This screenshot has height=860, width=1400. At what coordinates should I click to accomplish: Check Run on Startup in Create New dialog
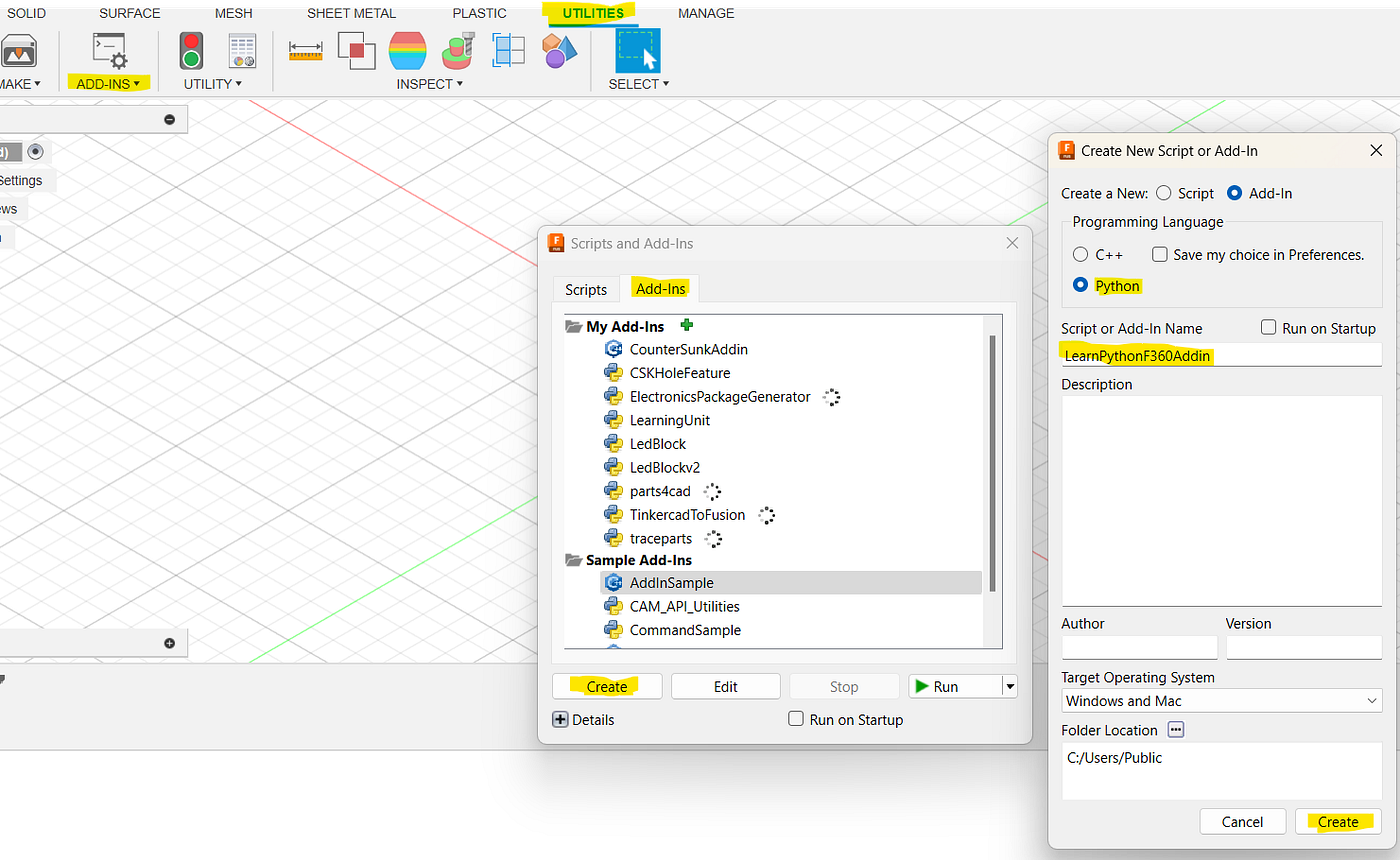point(1268,328)
